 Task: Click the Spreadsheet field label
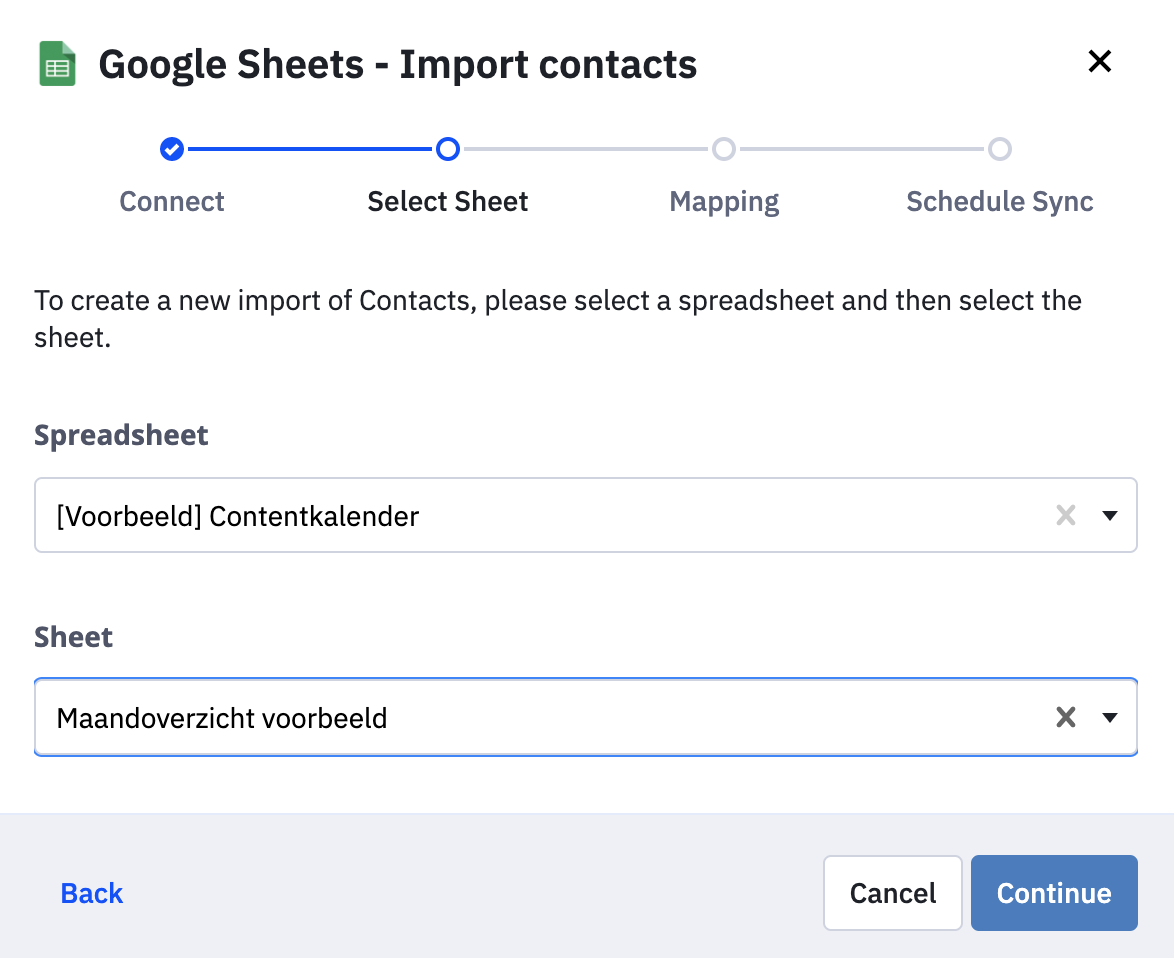(x=121, y=436)
